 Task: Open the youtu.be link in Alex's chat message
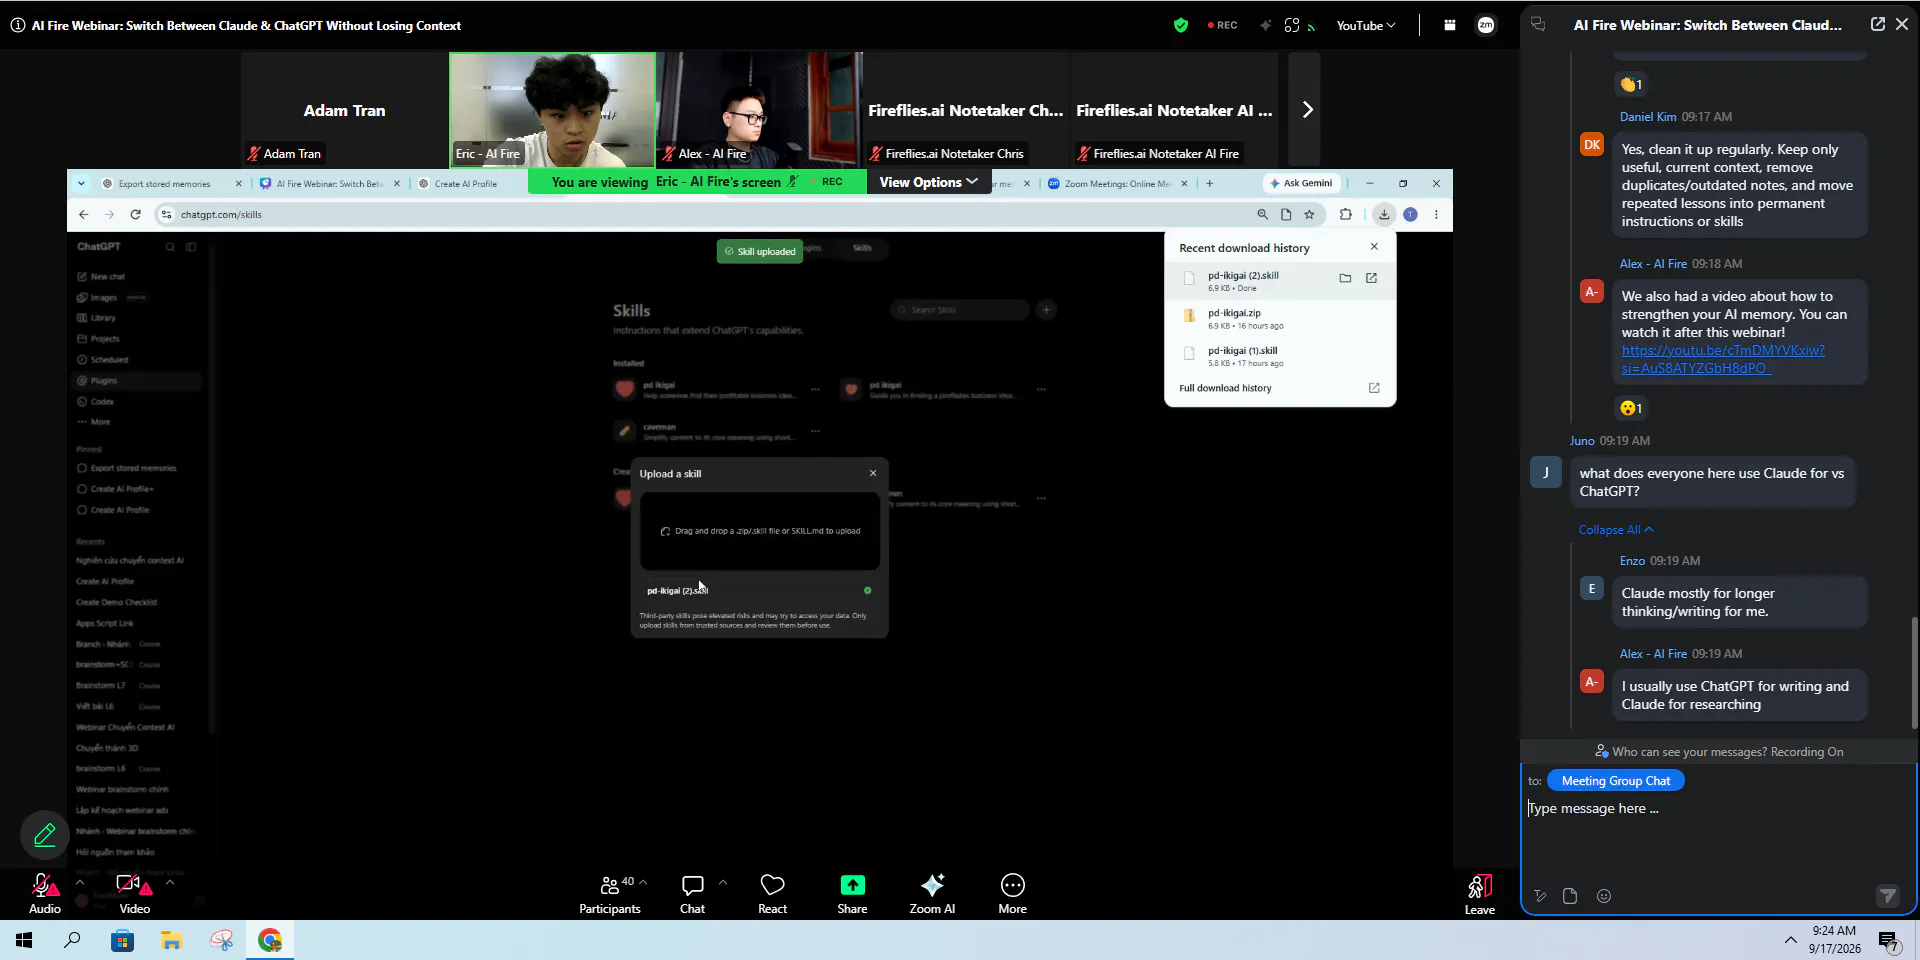point(1722,359)
